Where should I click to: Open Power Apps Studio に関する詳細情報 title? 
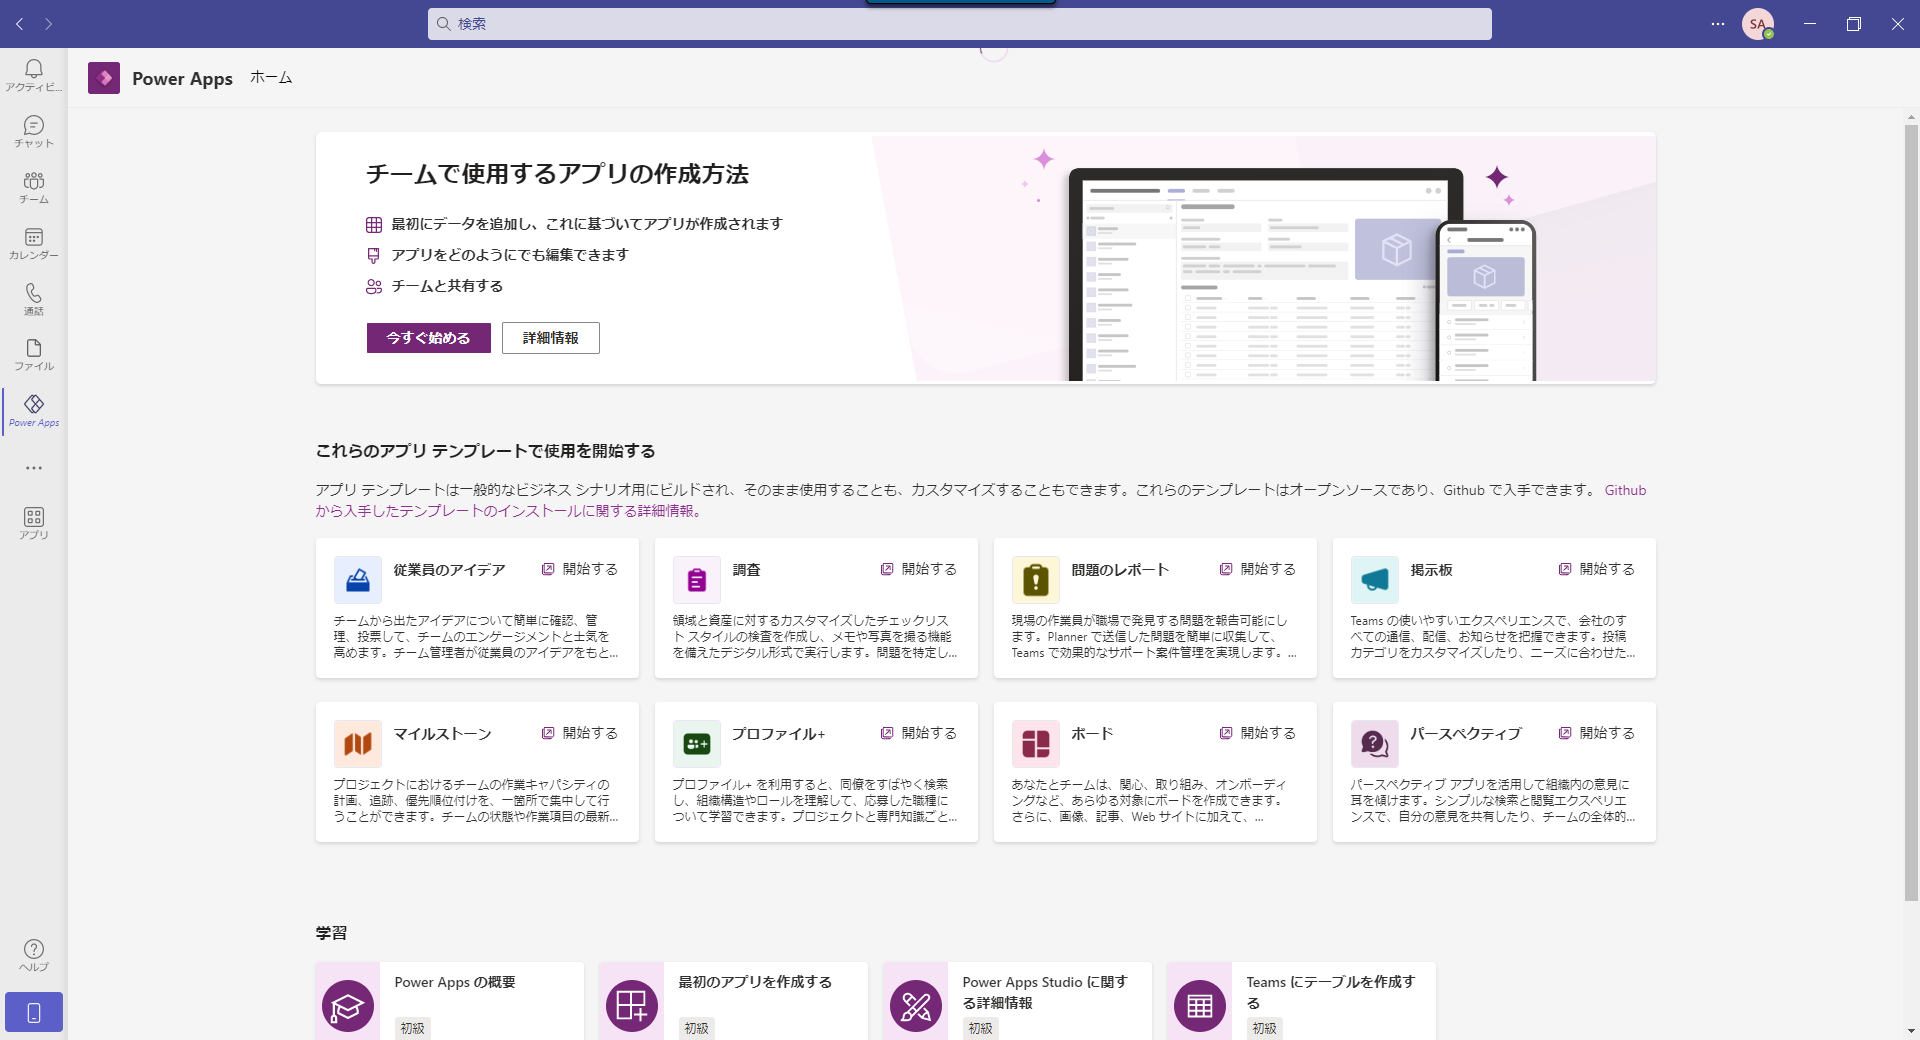1045,992
